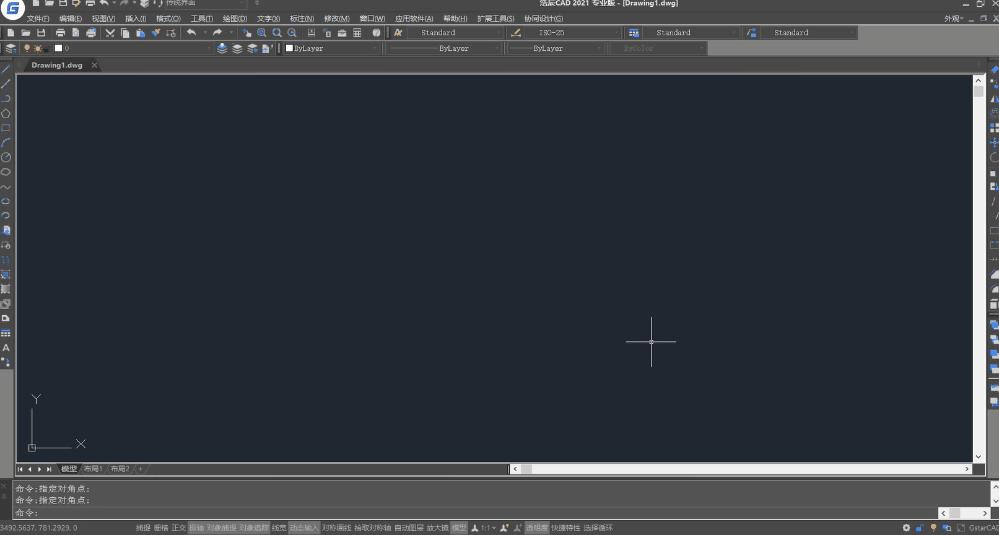
Task: Toggle Grid (栅格) in status bar
Action: tap(161, 528)
